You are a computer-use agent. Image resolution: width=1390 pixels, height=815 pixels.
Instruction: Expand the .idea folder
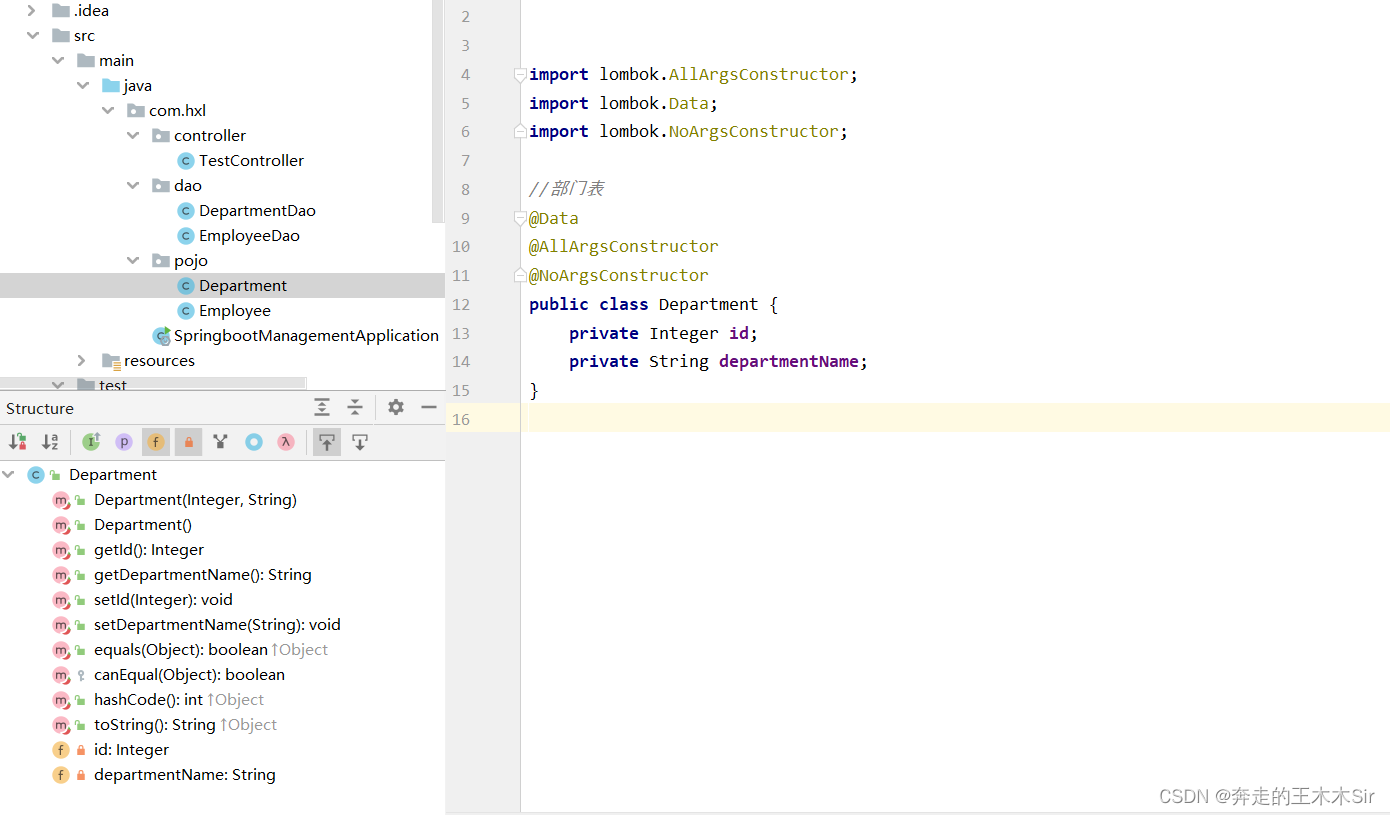coord(33,11)
